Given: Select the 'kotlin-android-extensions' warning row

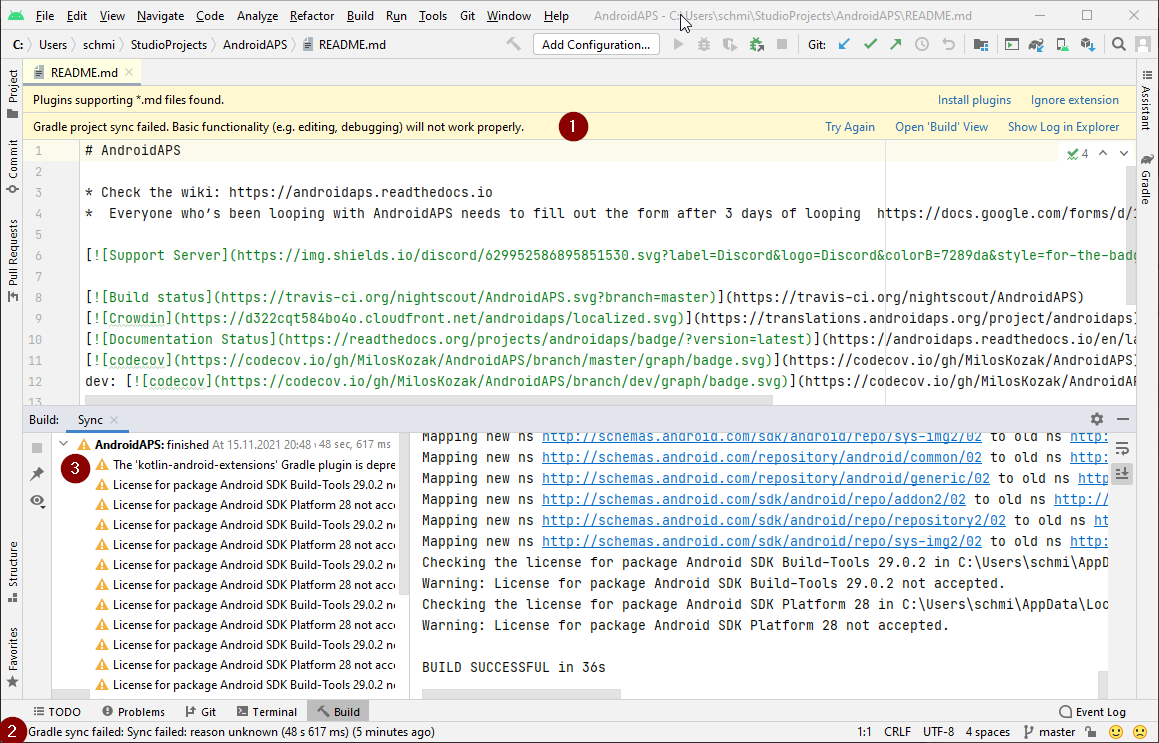Looking at the screenshot, I should tap(245, 465).
